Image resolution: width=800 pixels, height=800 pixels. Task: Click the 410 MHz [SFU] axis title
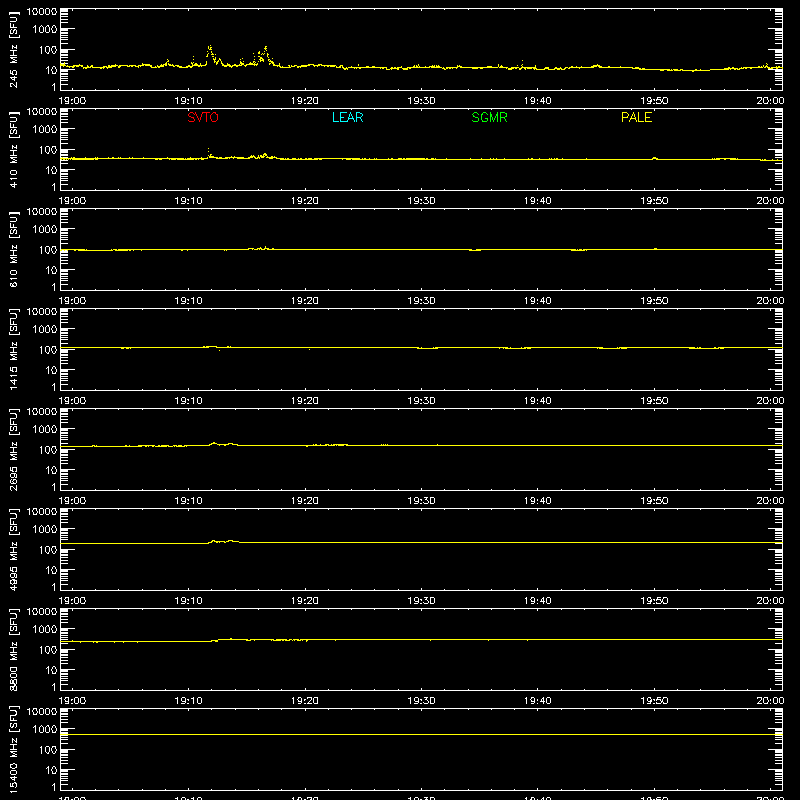(13, 149)
